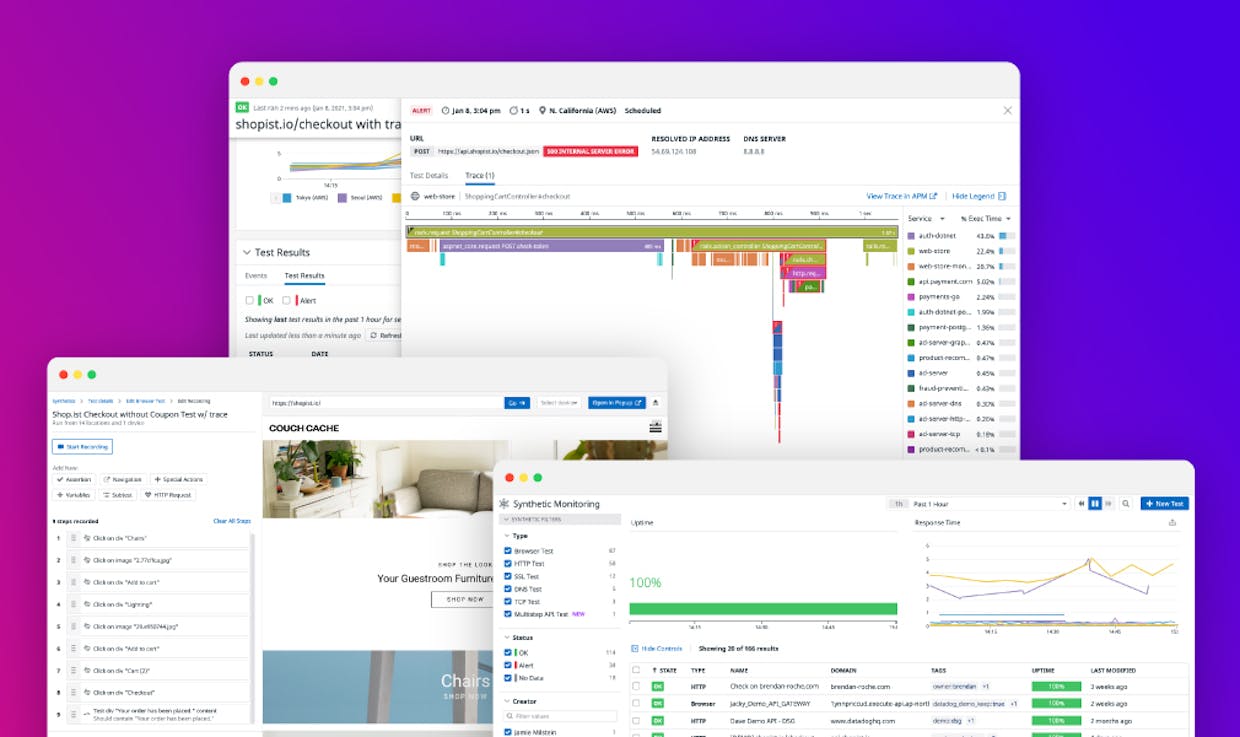
Task: Select the Test Results tab
Action: tap(304, 276)
